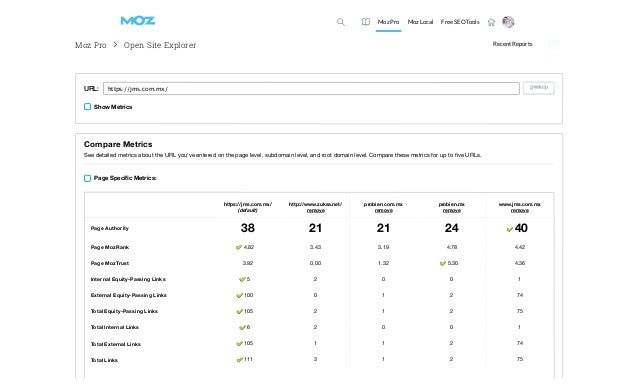
Task: Click Page Authority value 24
Action: (451, 228)
